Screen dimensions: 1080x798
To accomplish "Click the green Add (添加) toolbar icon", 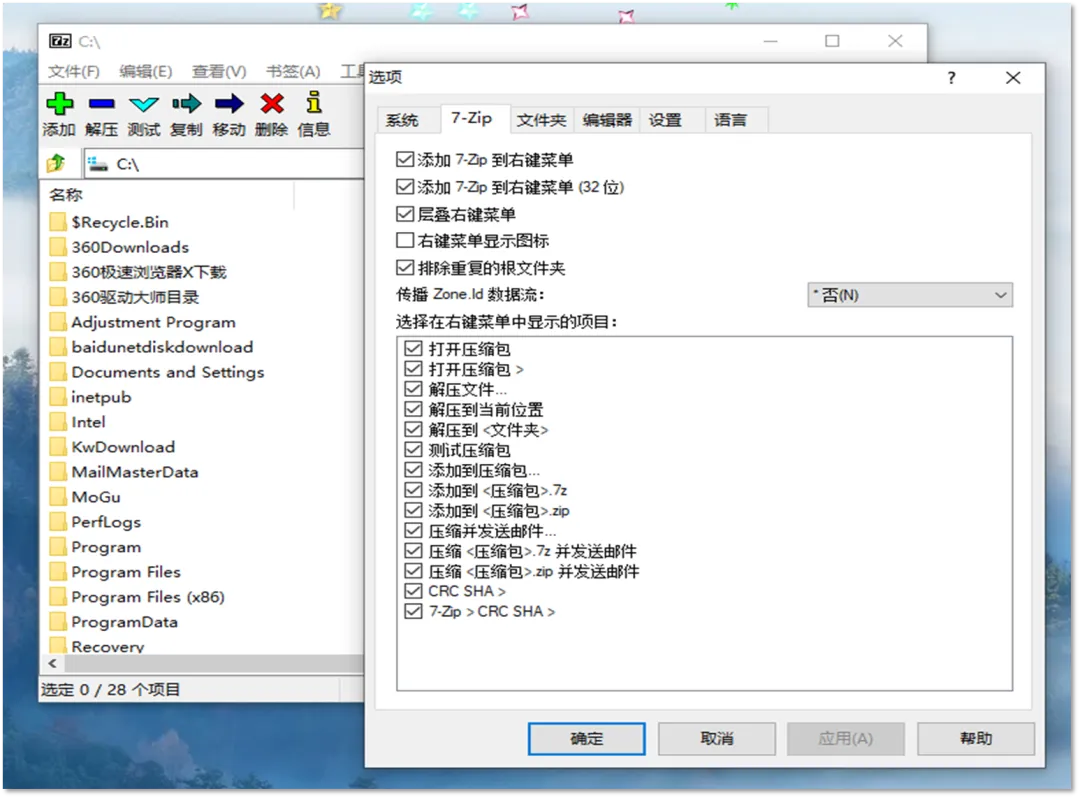I will (x=59, y=104).
